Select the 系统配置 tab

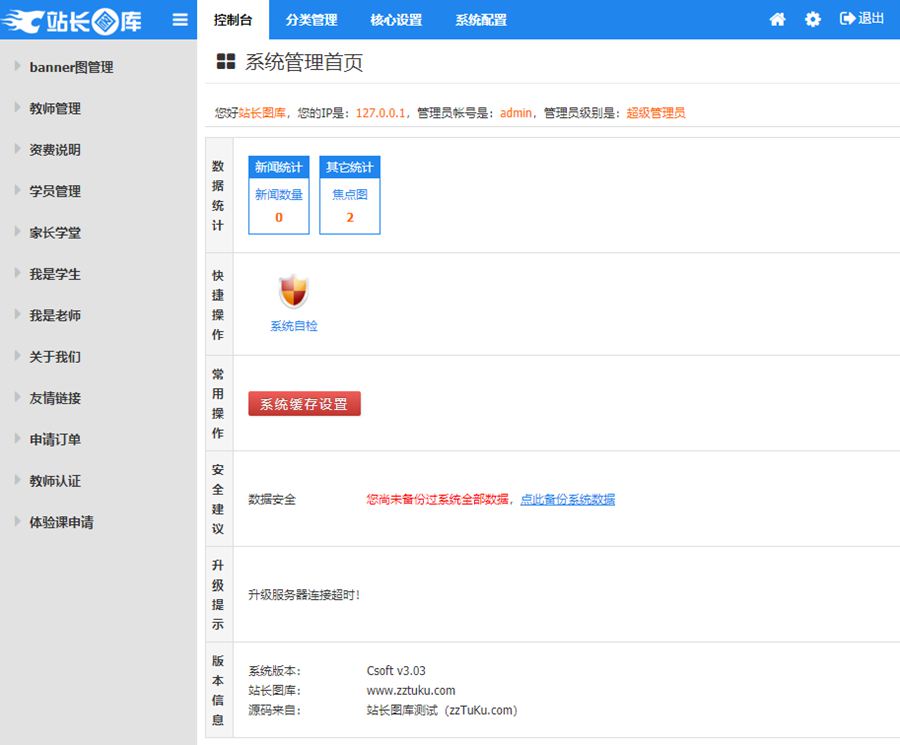pos(481,20)
